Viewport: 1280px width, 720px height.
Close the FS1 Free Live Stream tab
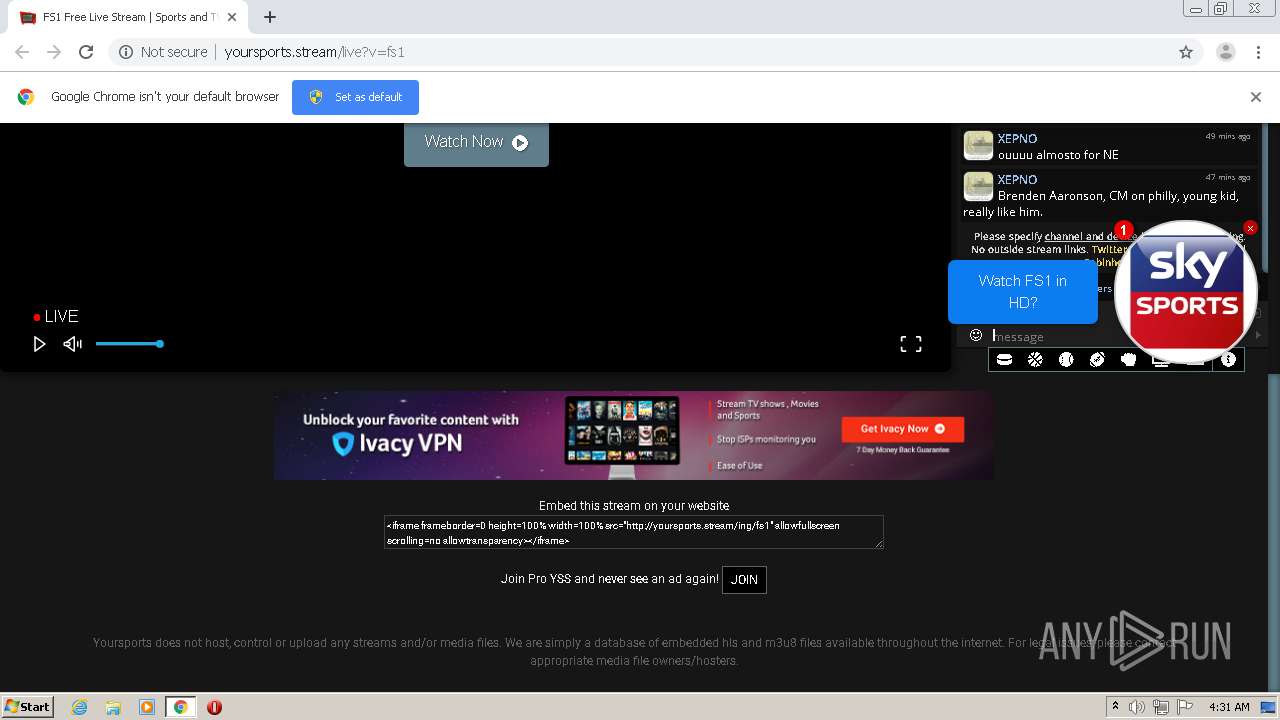(232, 17)
